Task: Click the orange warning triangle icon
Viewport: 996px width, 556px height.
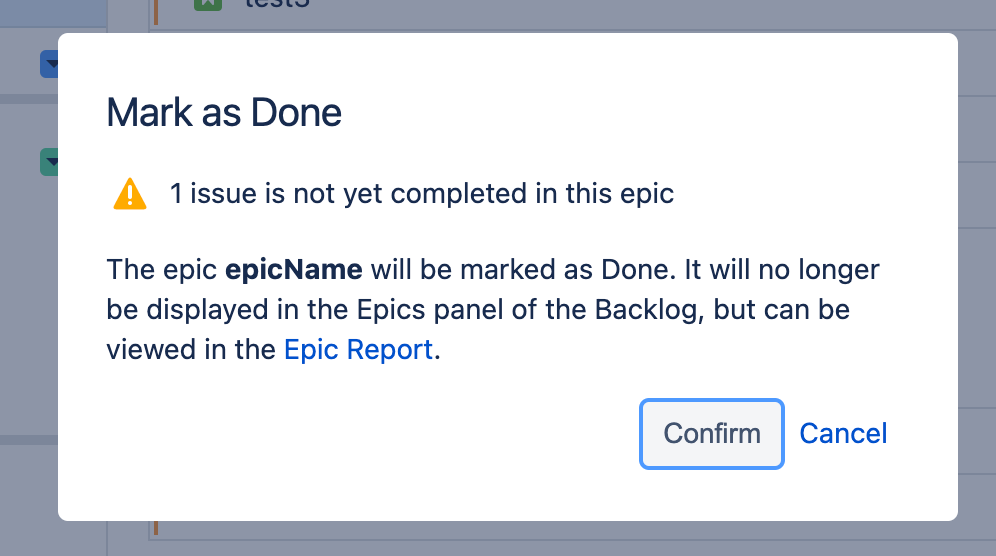Action: pyautogui.click(x=130, y=193)
